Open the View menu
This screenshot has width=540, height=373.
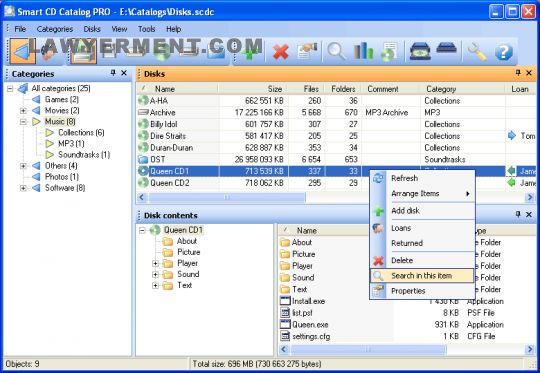pos(119,29)
